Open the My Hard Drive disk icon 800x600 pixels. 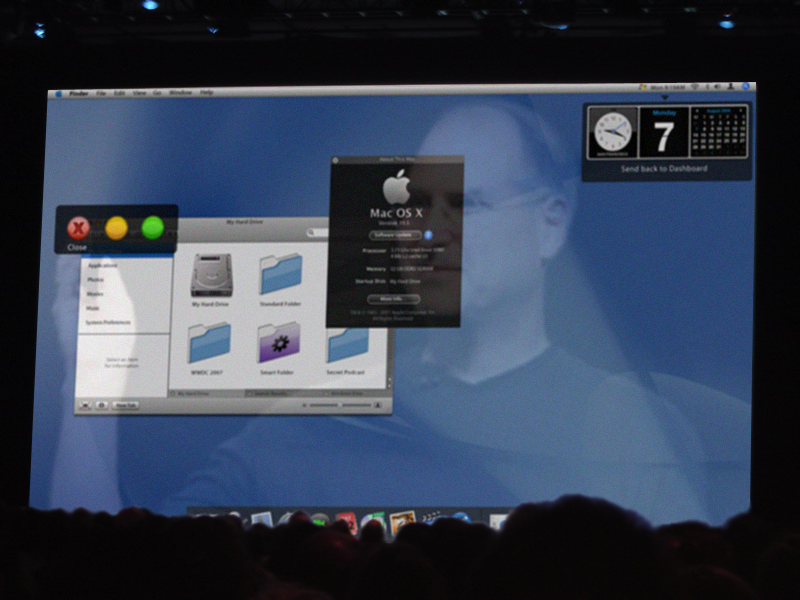click(211, 276)
